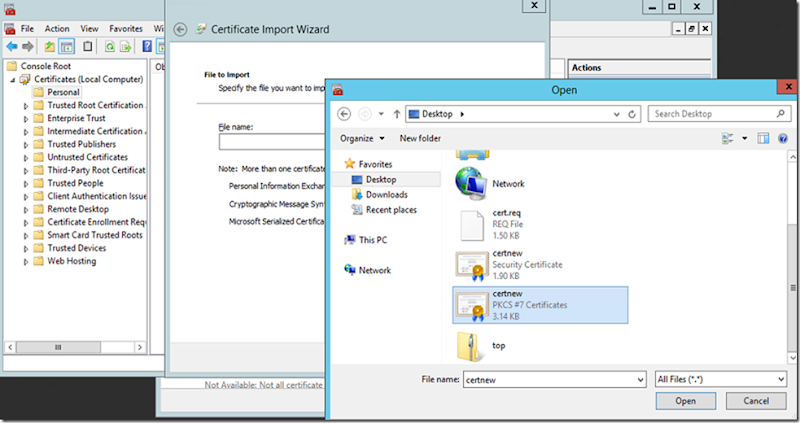
Task: Select Downloads in the navigation pane
Action: pyautogui.click(x=385, y=195)
